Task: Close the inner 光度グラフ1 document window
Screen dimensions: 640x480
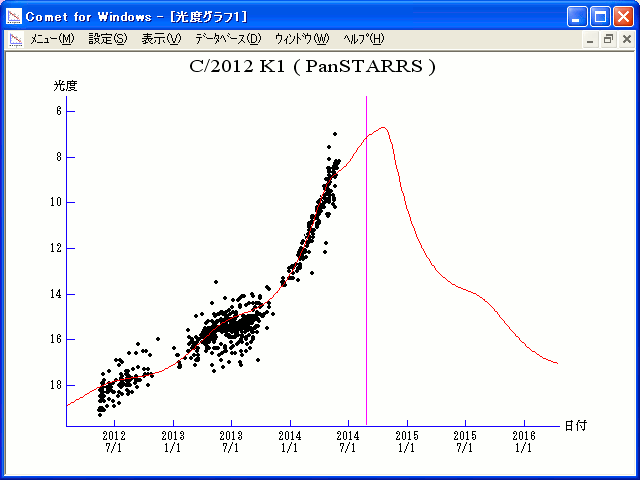Action: (x=627, y=40)
